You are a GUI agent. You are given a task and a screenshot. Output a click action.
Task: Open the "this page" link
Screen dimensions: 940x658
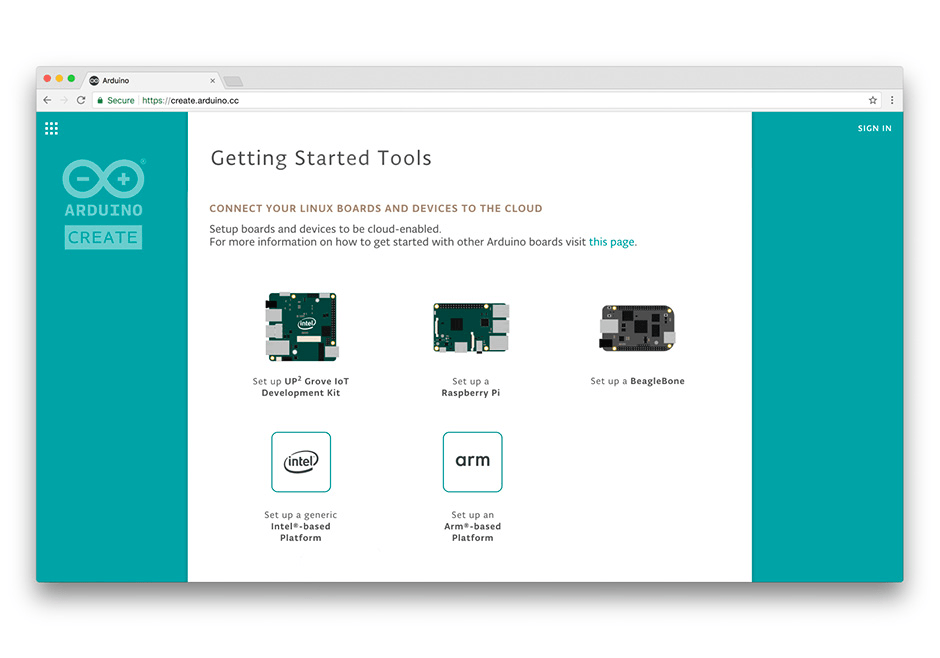(613, 241)
